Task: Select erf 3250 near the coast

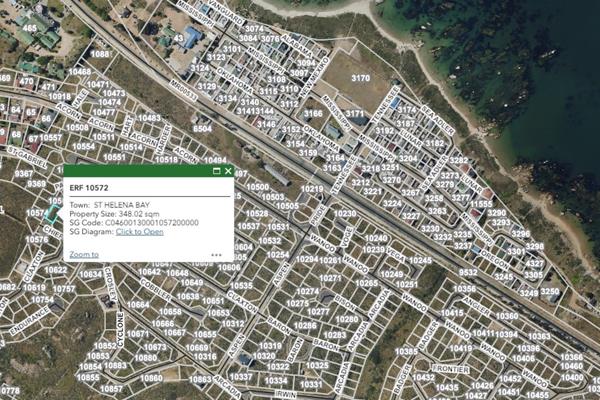Action: 550,292
